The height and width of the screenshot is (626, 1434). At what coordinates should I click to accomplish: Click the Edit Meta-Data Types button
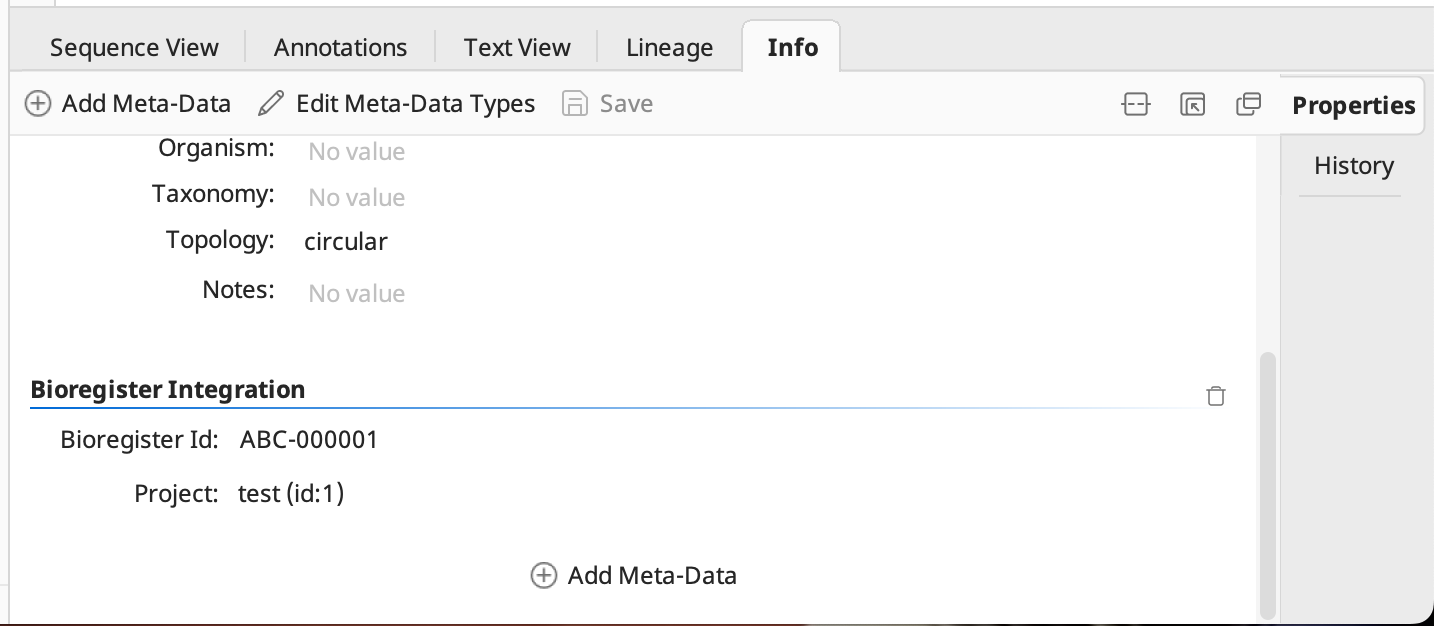414,103
